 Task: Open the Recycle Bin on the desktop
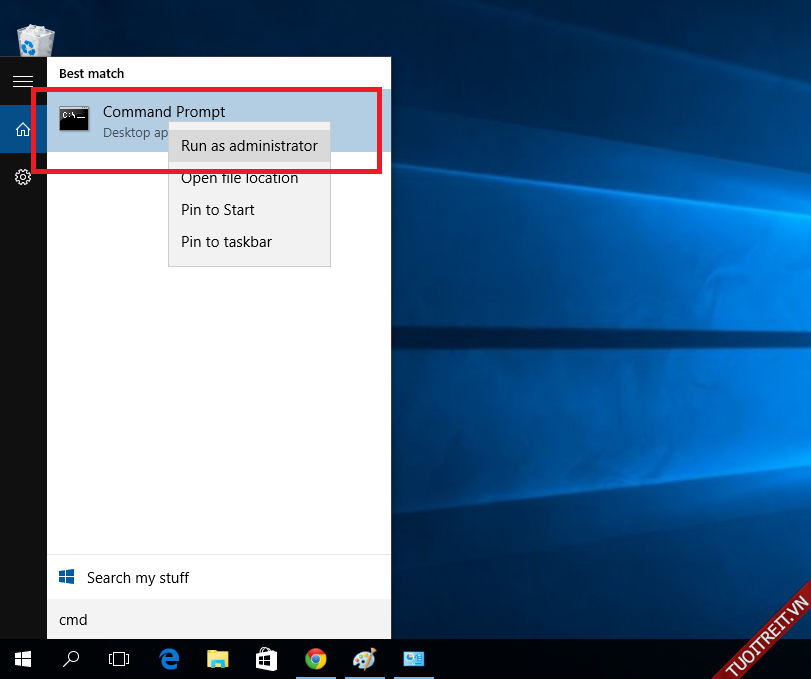pyautogui.click(x=36, y=40)
